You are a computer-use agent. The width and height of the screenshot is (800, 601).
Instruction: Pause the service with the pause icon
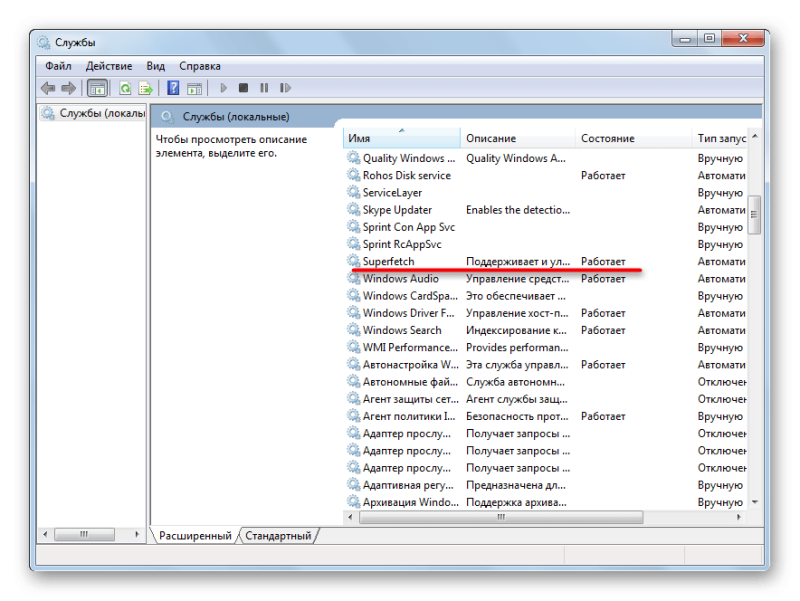tap(264, 88)
